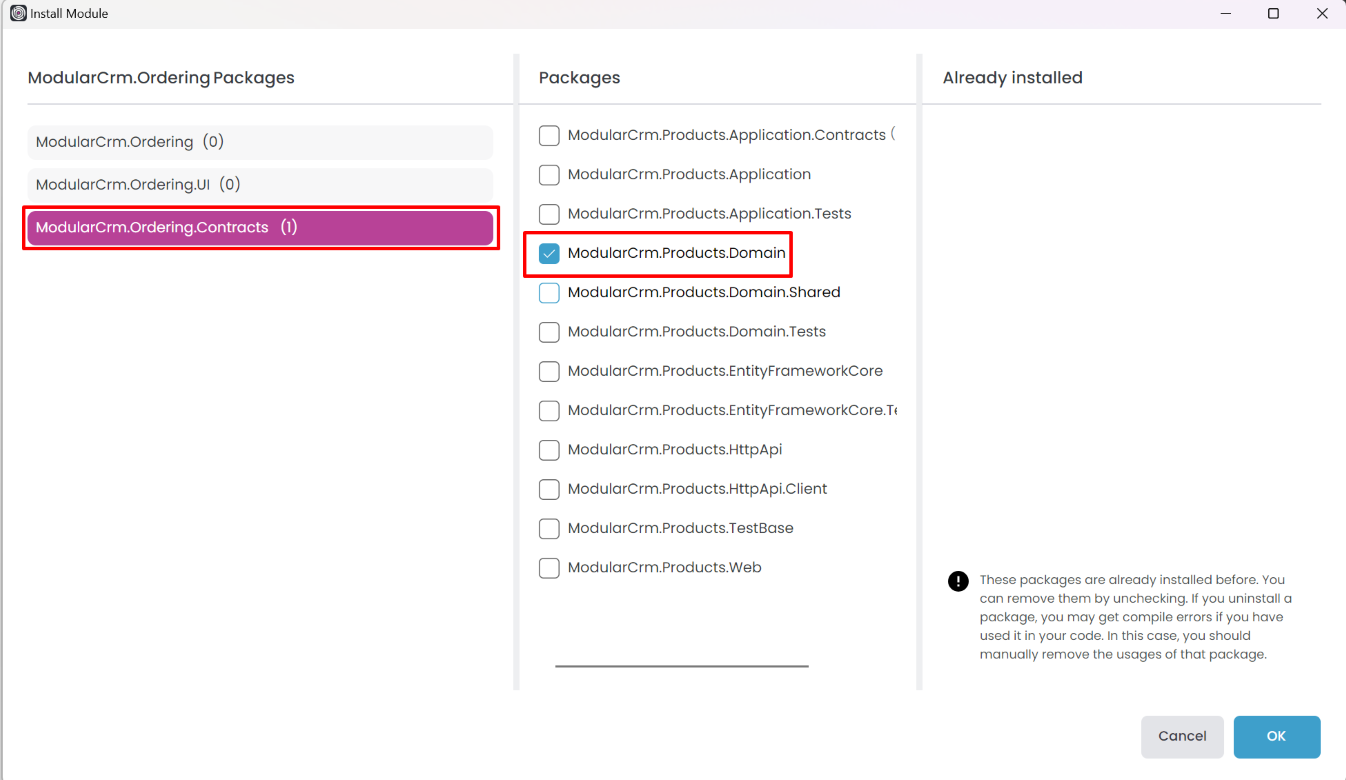Check the ModularCrm.Products.Web package
The width and height of the screenshot is (1346, 780).
[x=549, y=568]
